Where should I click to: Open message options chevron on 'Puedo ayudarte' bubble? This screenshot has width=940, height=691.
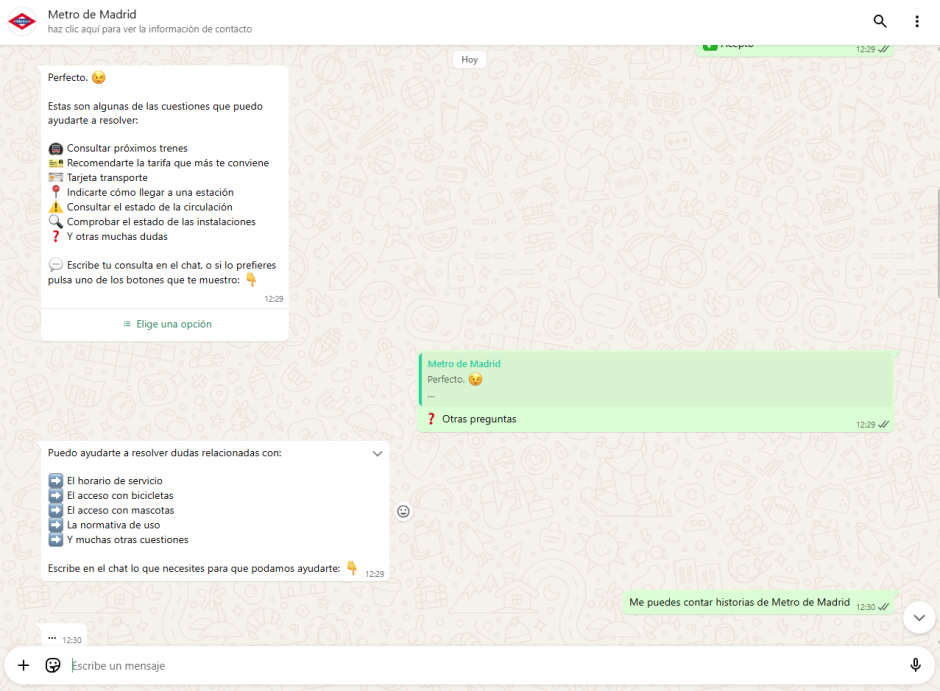377,454
